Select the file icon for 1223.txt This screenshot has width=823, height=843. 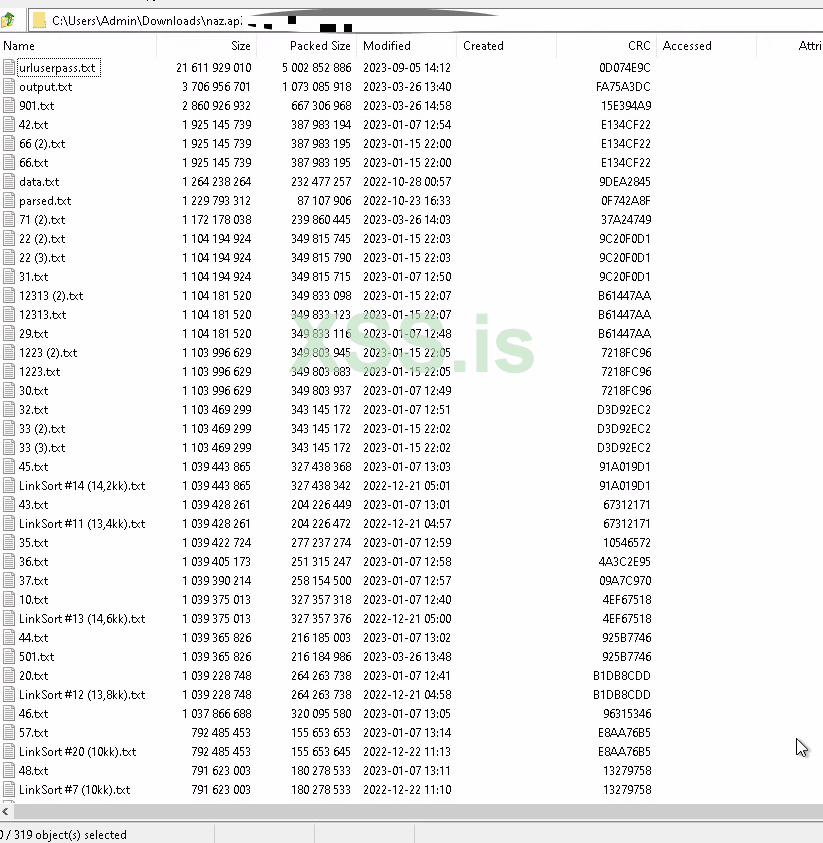[x=9, y=372]
